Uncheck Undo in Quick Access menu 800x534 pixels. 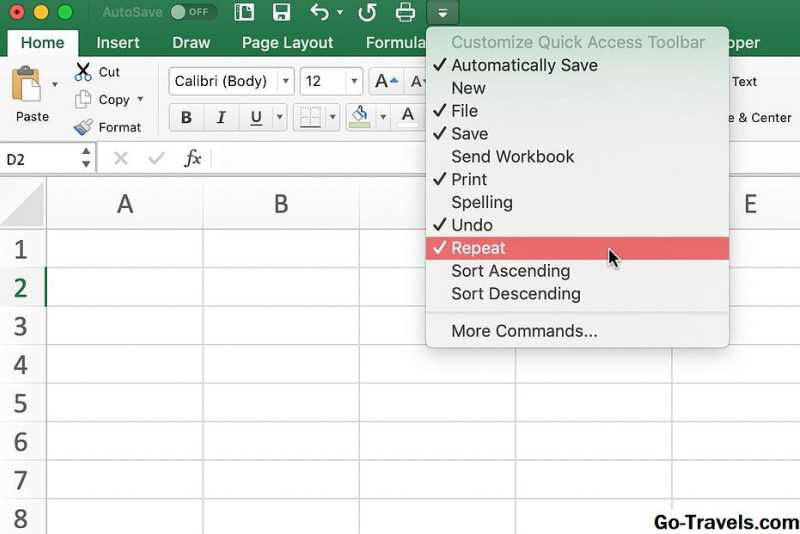pyautogui.click(x=577, y=225)
